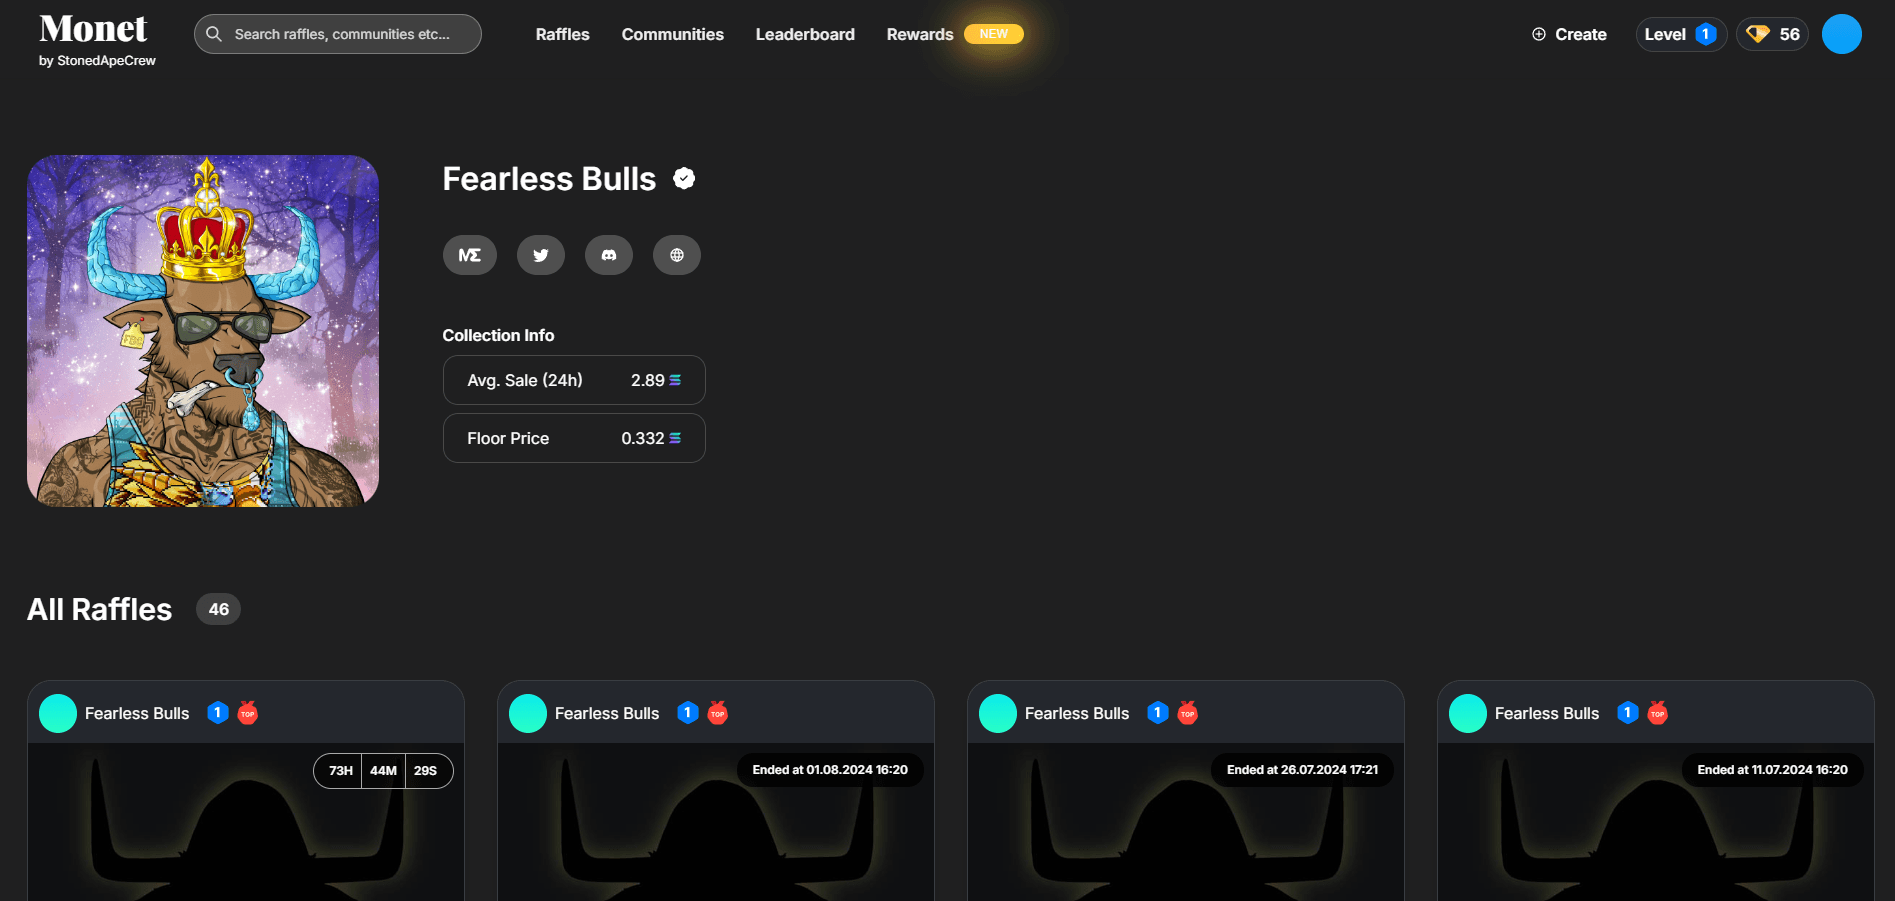Open Fearless Bulls name on the 73H countdown raffle card

tap(137, 713)
